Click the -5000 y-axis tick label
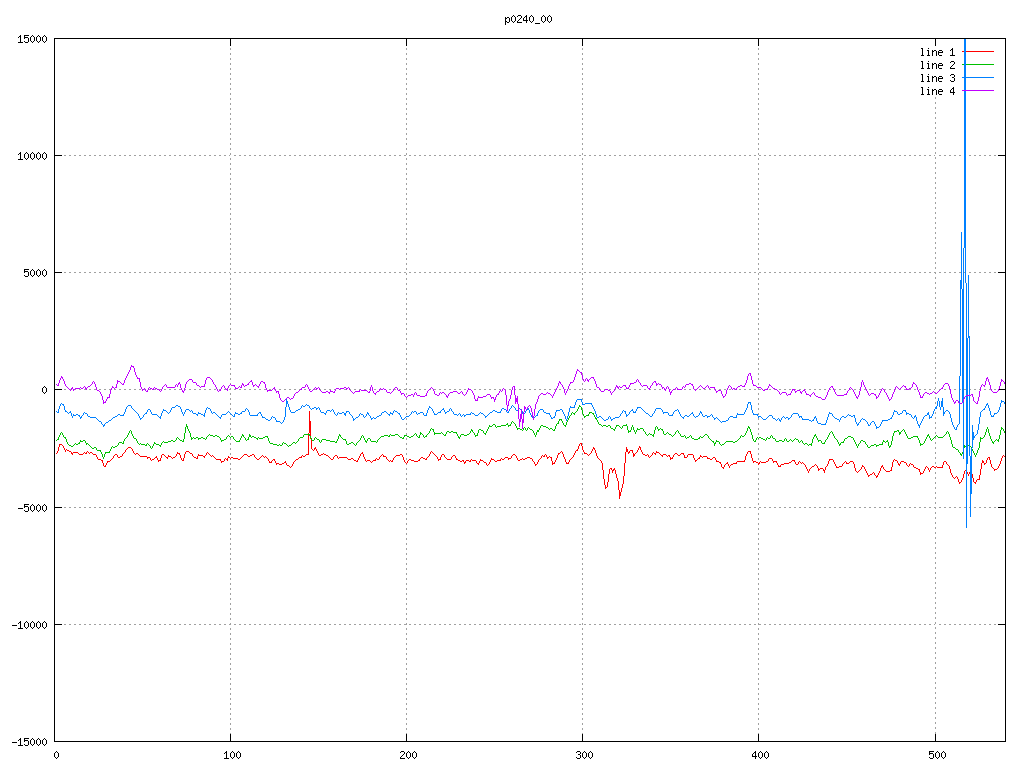 click(29, 507)
